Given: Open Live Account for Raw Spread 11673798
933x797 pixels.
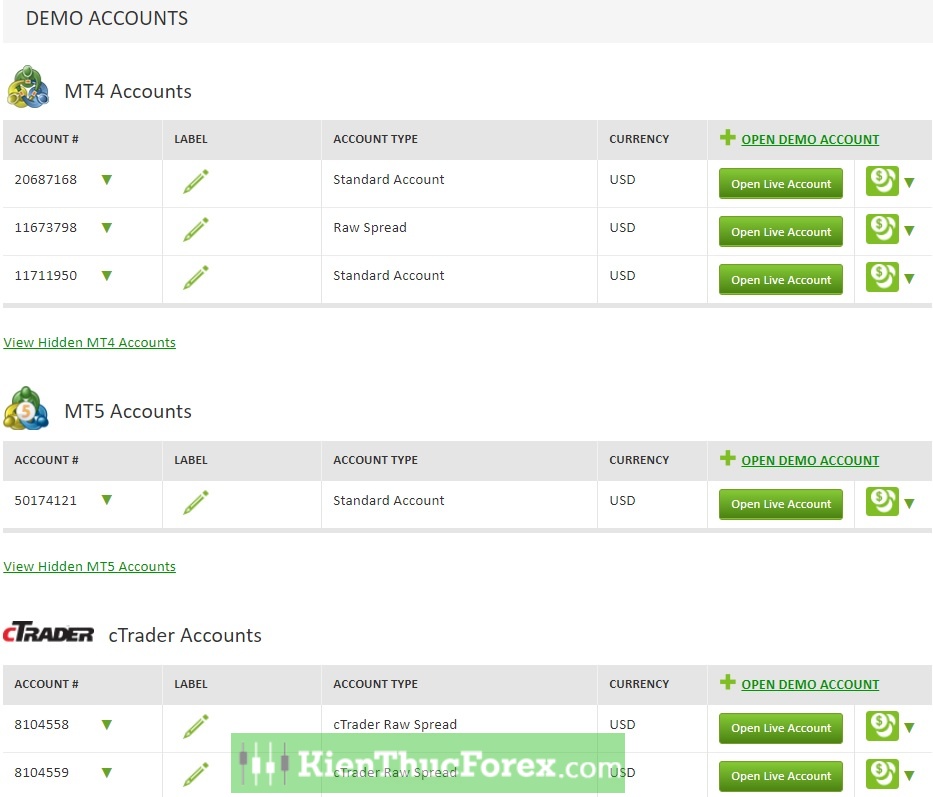Looking at the screenshot, I should (781, 232).
